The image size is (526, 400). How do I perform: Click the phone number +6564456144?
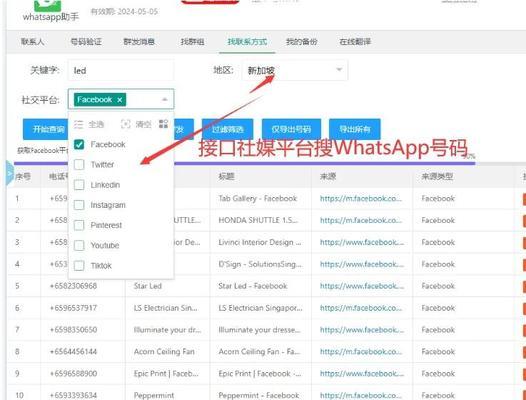point(73,352)
